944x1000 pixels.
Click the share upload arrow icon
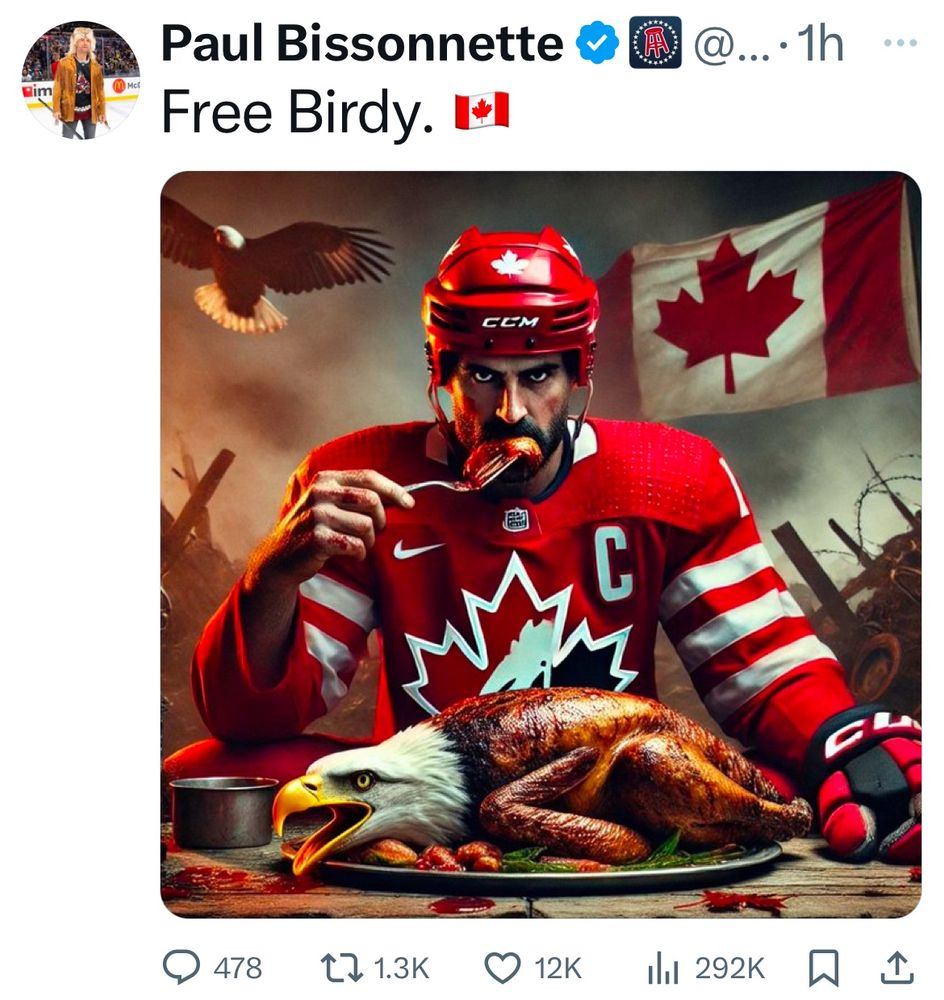click(897, 966)
